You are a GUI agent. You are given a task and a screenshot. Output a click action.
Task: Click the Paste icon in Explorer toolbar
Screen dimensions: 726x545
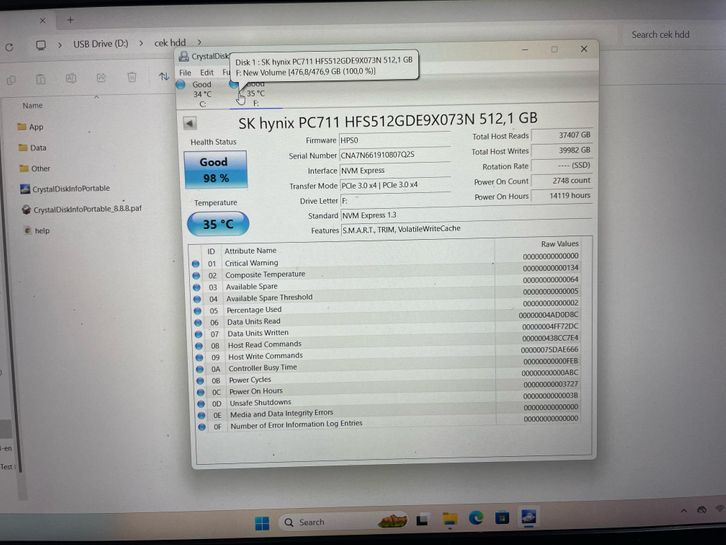41,79
